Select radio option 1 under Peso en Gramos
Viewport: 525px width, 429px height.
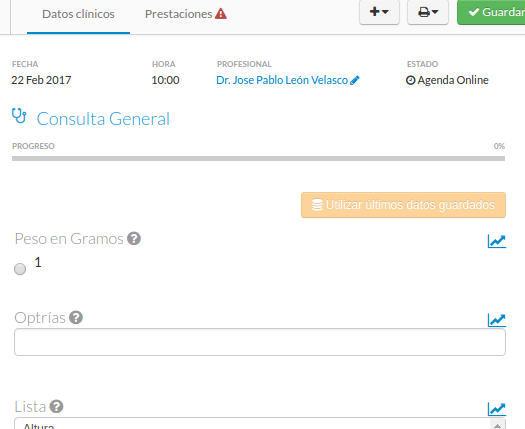[20, 269]
